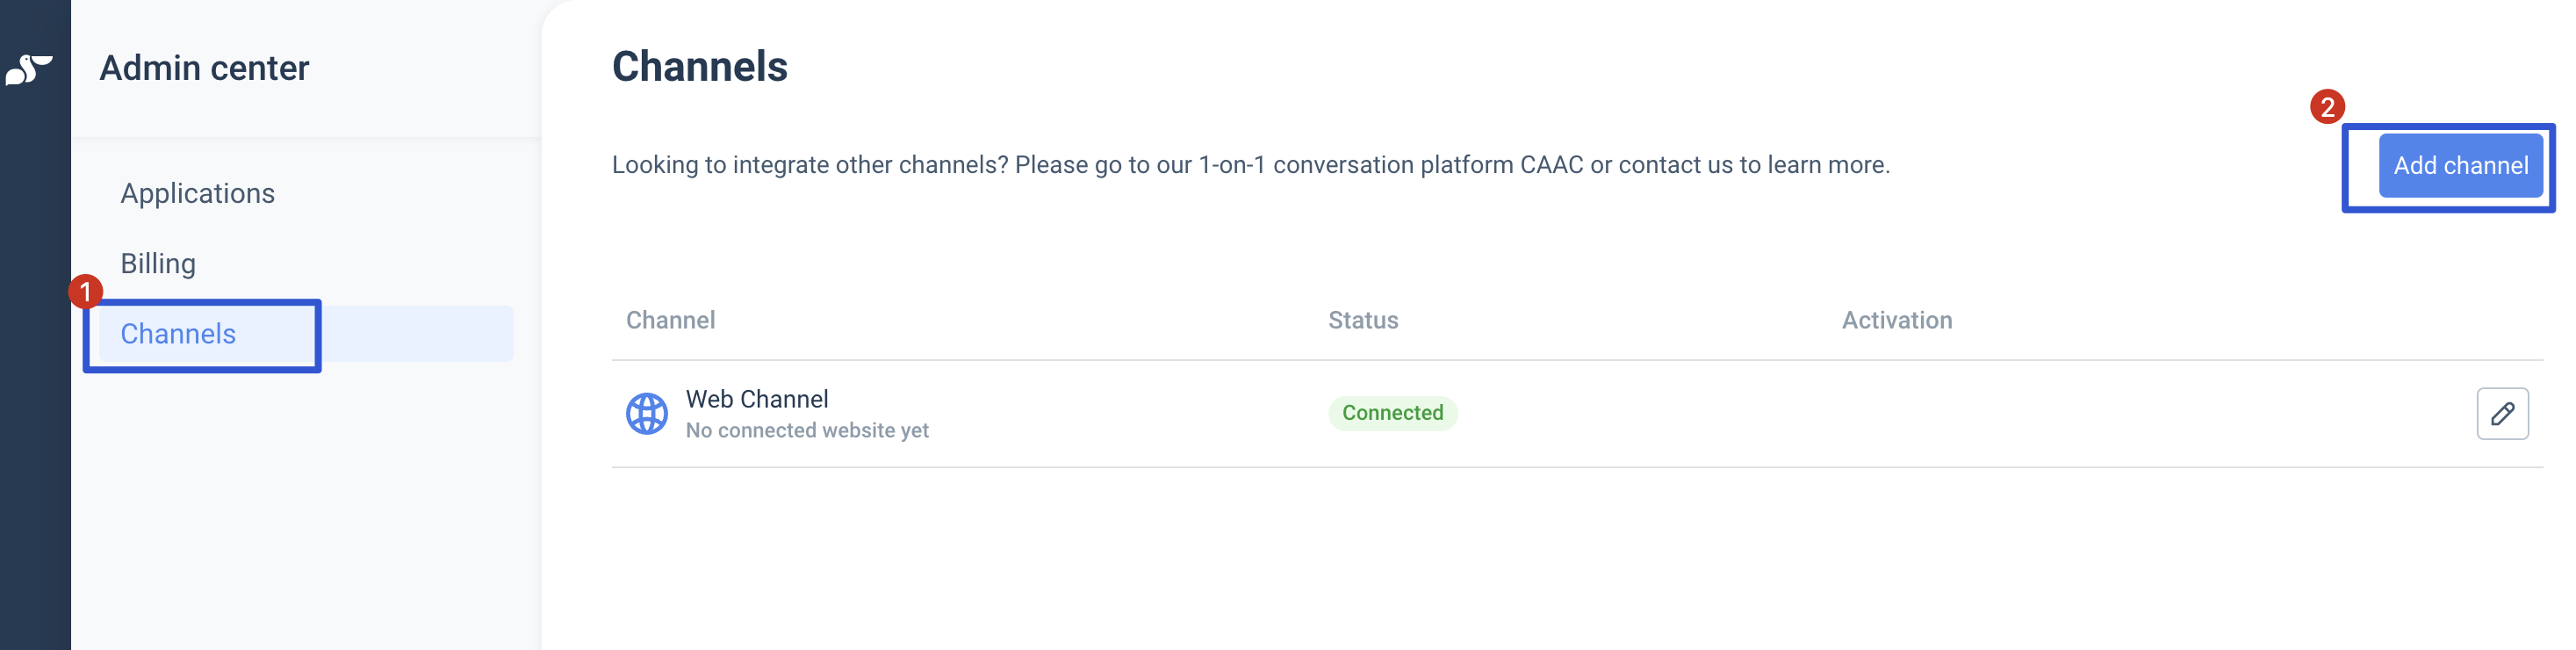Click the highlighted area right of Channels
2576x650 pixels.
(x=417, y=333)
